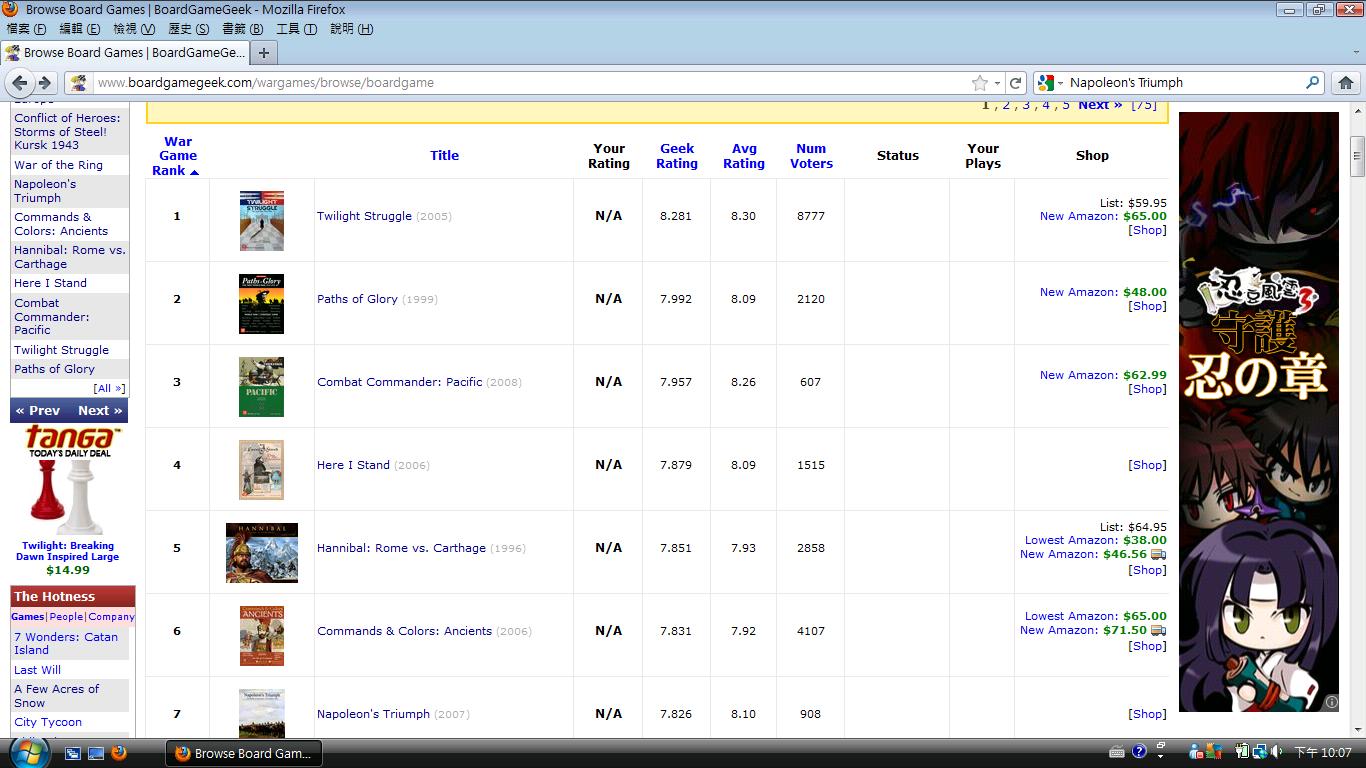Open Commands & Colors: Ancients cover thumbnail
Viewport: 1366px width, 768px height.
click(x=262, y=635)
